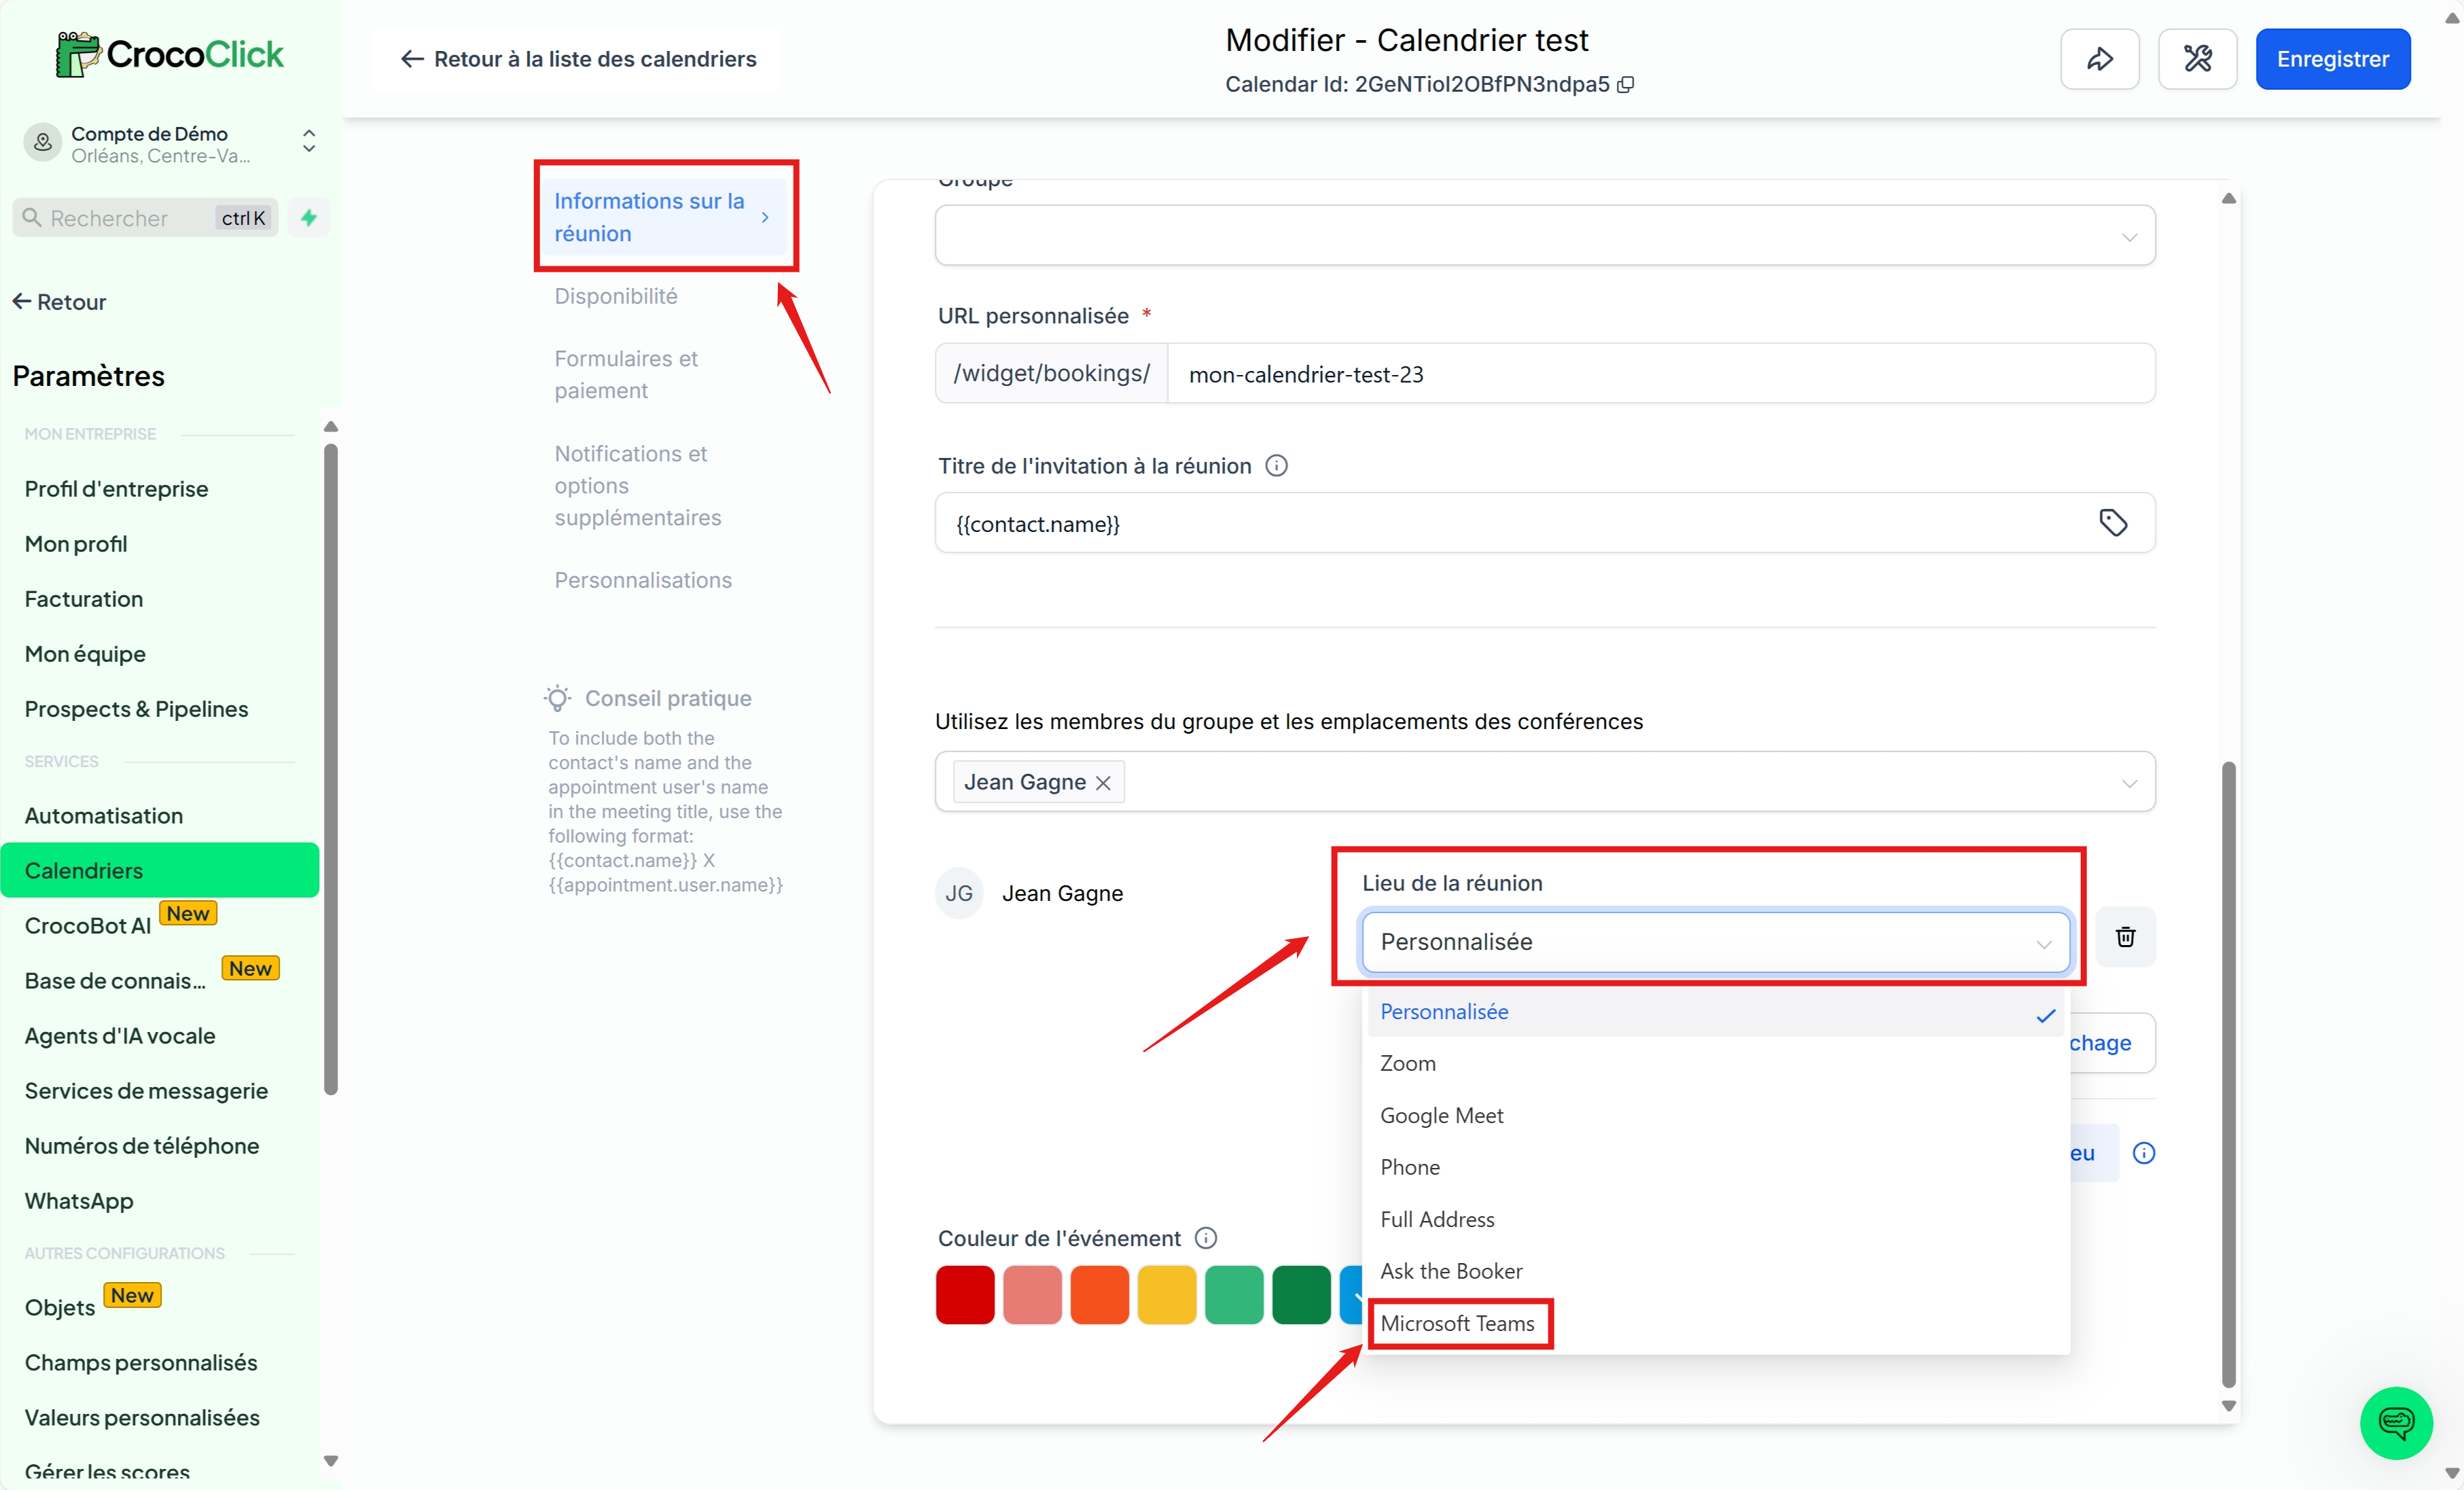Click the URL personnalisée input field
This screenshot has height=1490, width=2464.
[1660, 374]
